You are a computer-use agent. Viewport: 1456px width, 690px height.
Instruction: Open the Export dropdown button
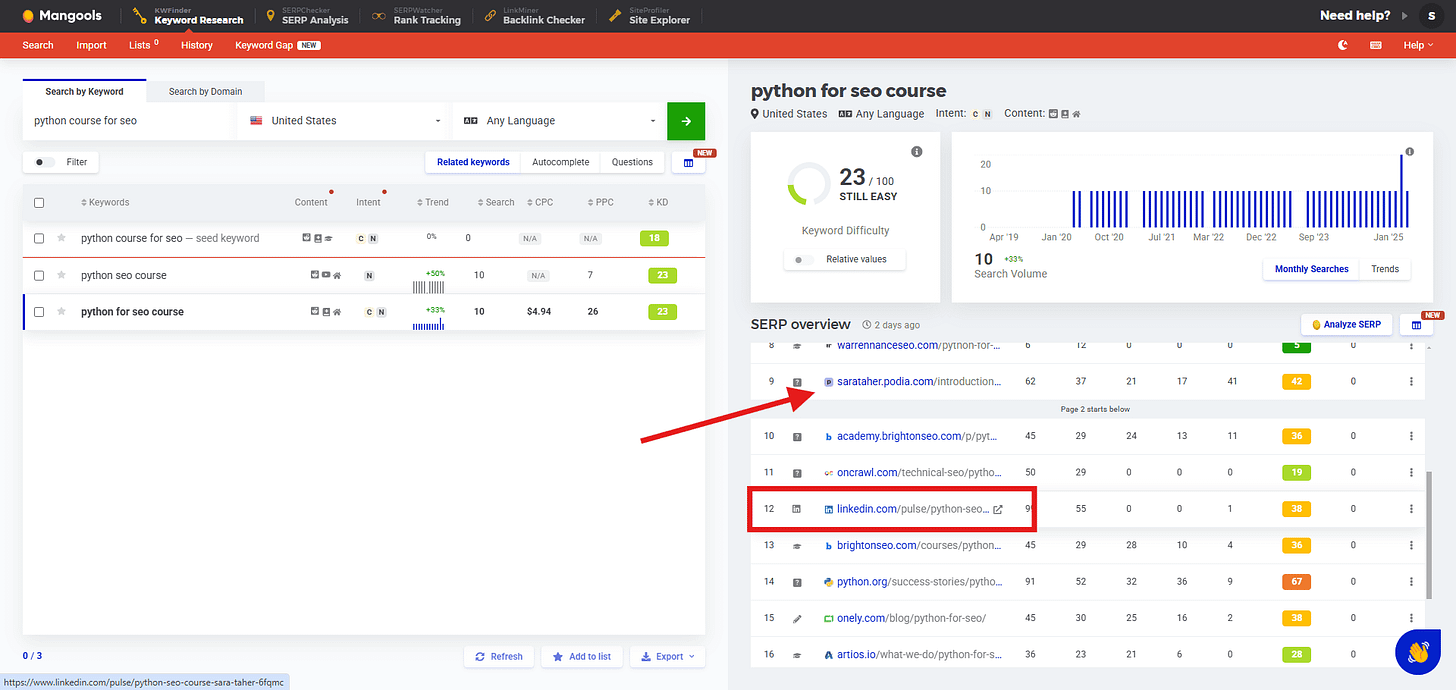click(667, 656)
